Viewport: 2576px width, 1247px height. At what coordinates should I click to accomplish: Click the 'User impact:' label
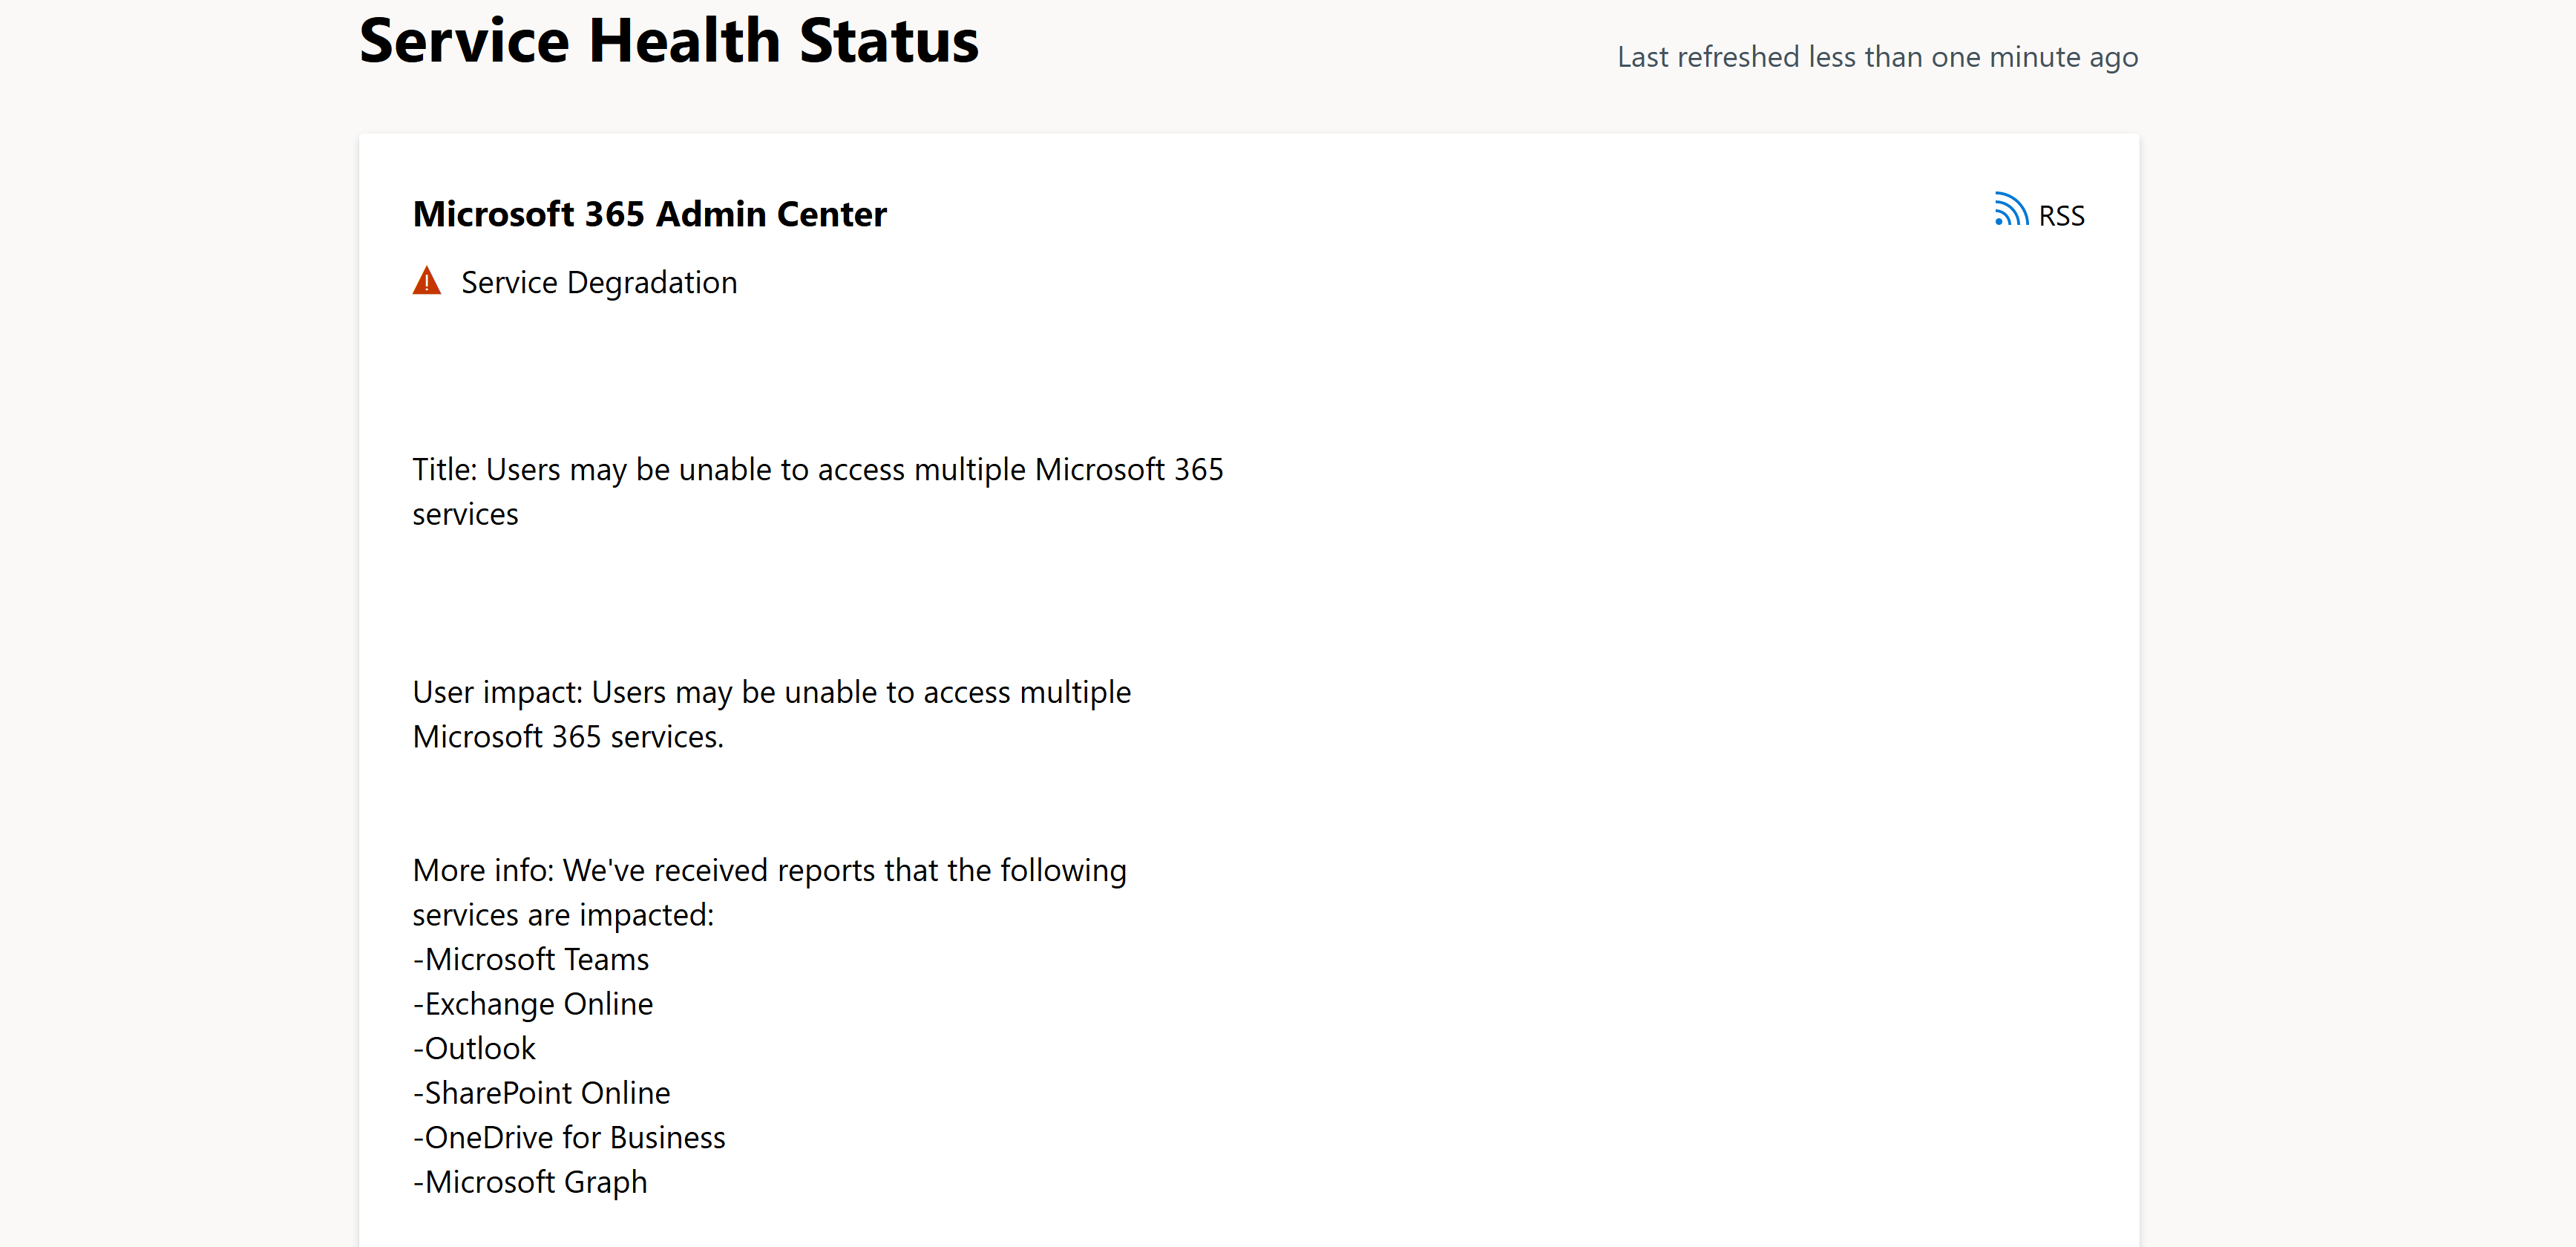tap(497, 692)
